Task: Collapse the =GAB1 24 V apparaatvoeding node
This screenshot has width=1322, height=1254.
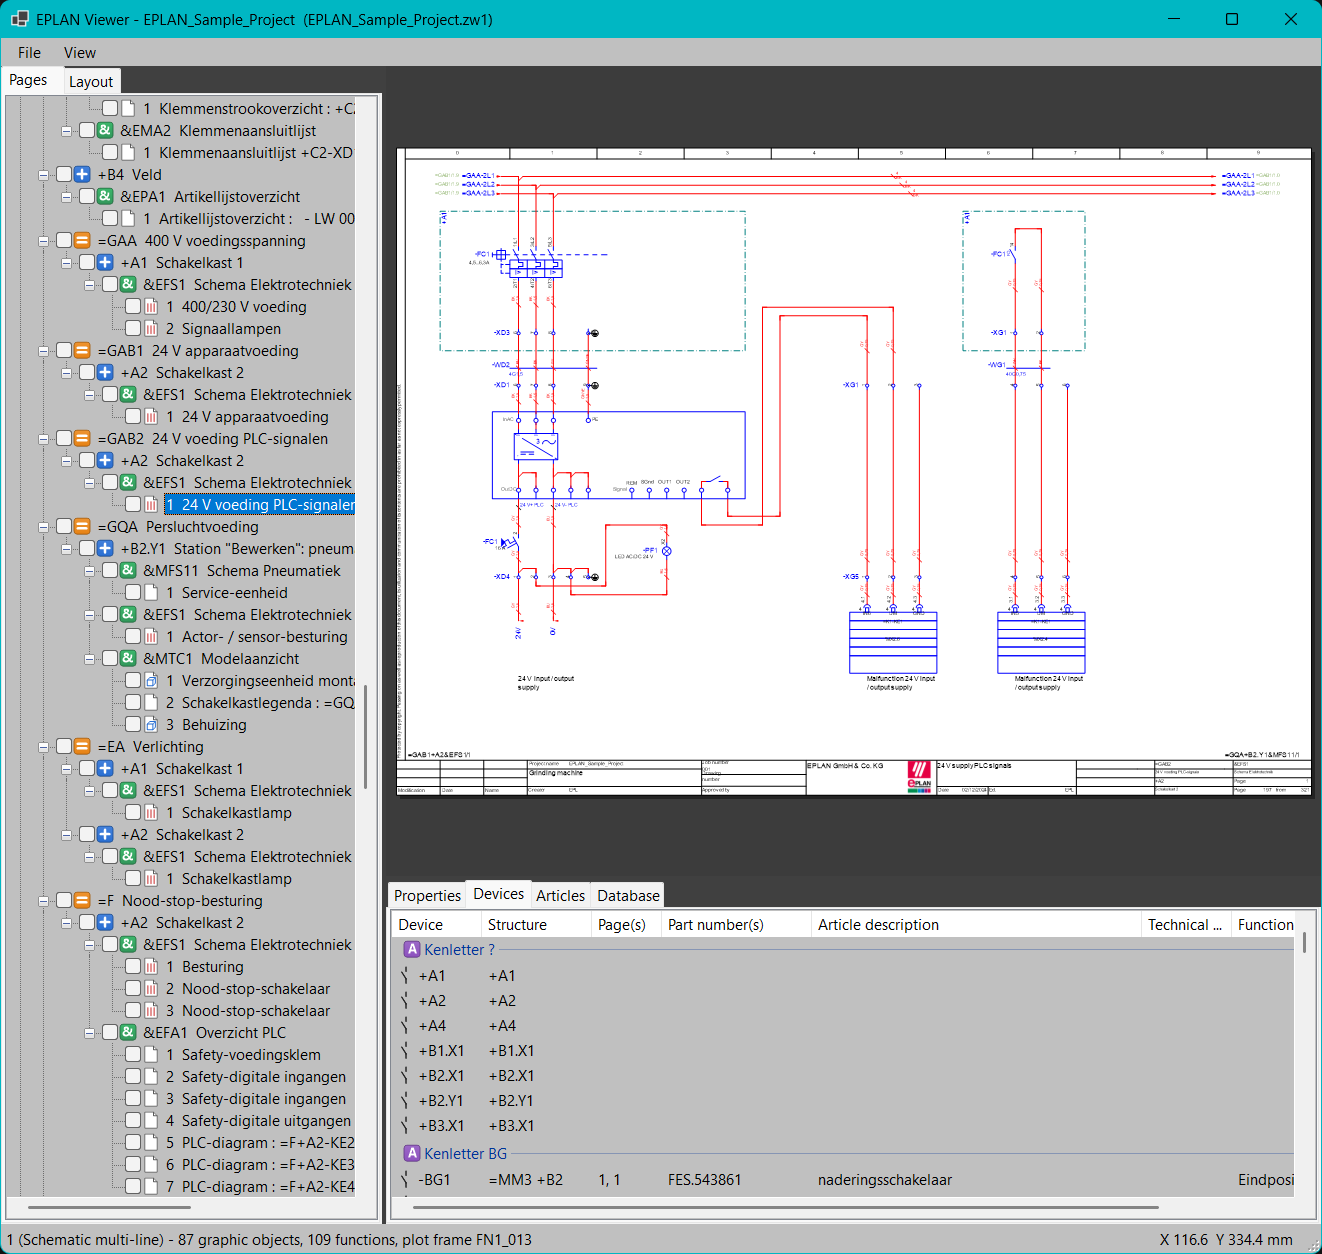Action: (44, 351)
